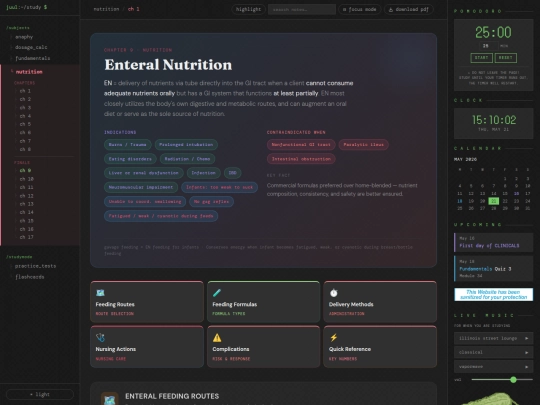Open the Nursing Actions card
The height and width of the screenshot is (405, 540).
[147, 346]
